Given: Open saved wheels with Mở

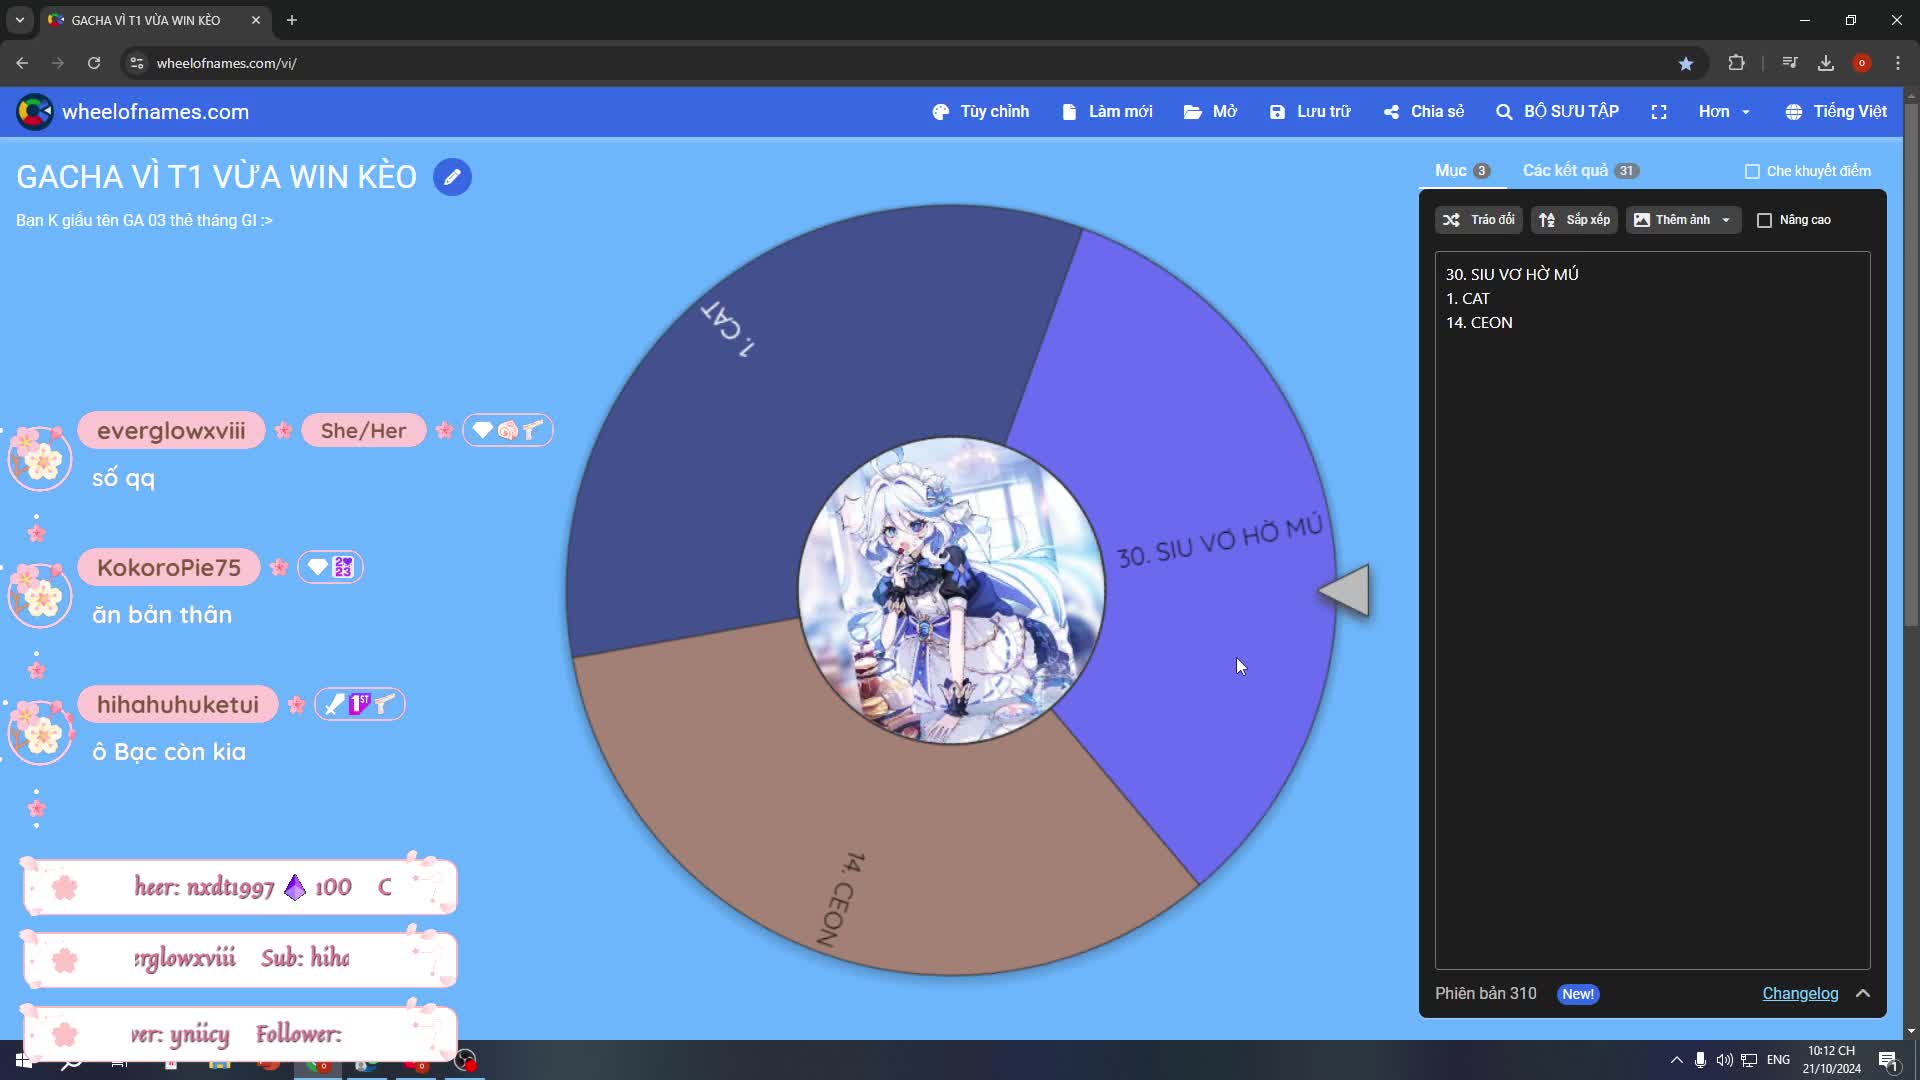Looking at the screenshot, I should point(1210,112).
